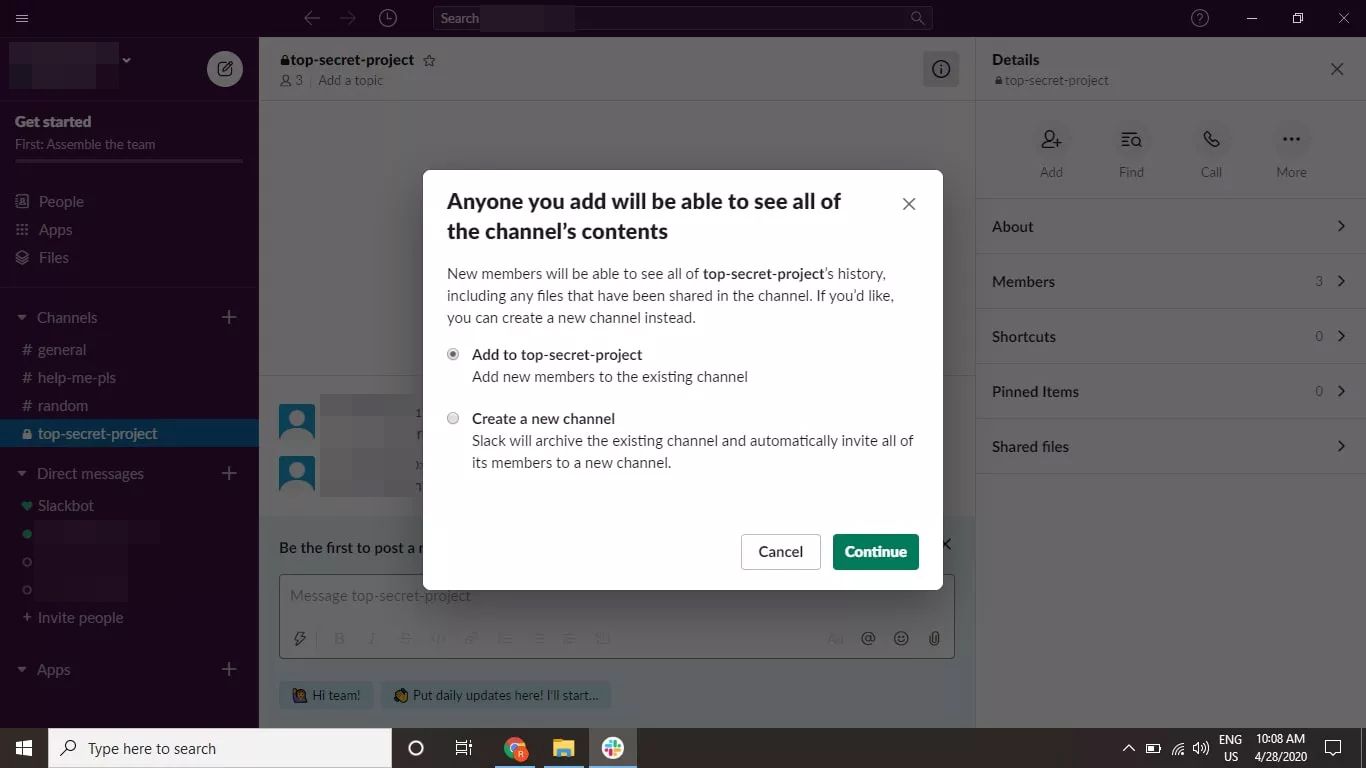
Task: Expand the Shortcuts section
Action: click(x=1171, y=336)
